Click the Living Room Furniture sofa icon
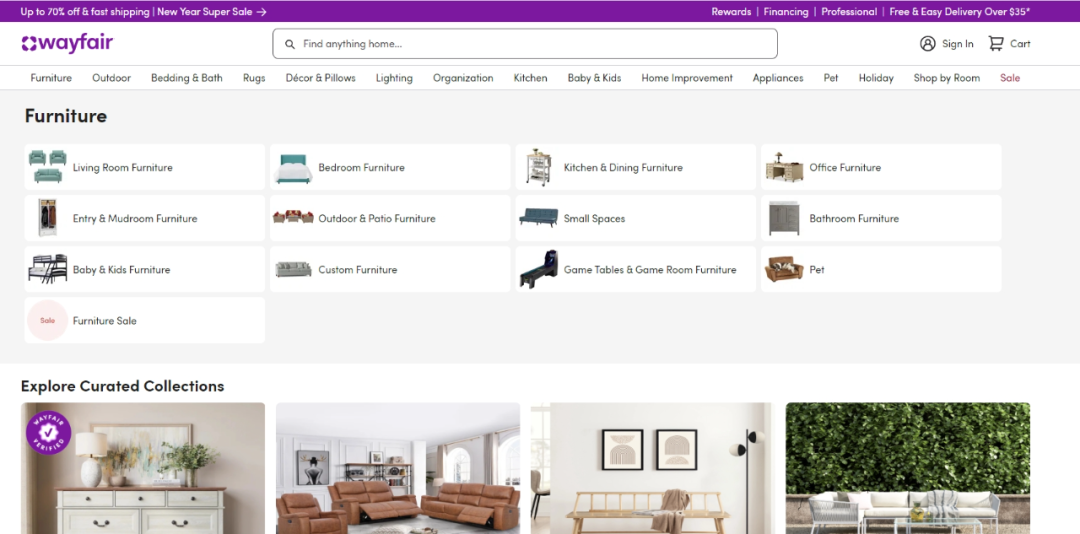Image resolution: width=1080 pixels, height=534 pixels. [48, 167]
